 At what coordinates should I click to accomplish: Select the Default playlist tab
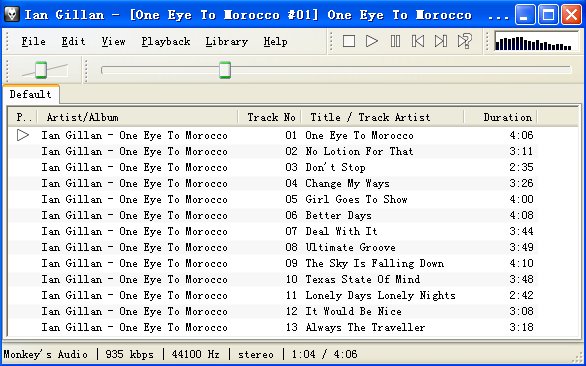pos(31,94)
